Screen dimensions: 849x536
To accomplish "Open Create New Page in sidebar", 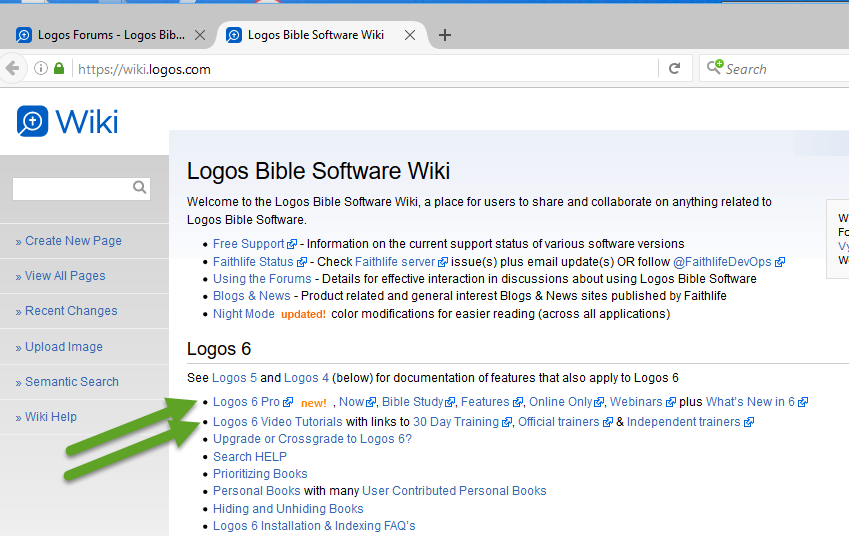I will point(73,241).
